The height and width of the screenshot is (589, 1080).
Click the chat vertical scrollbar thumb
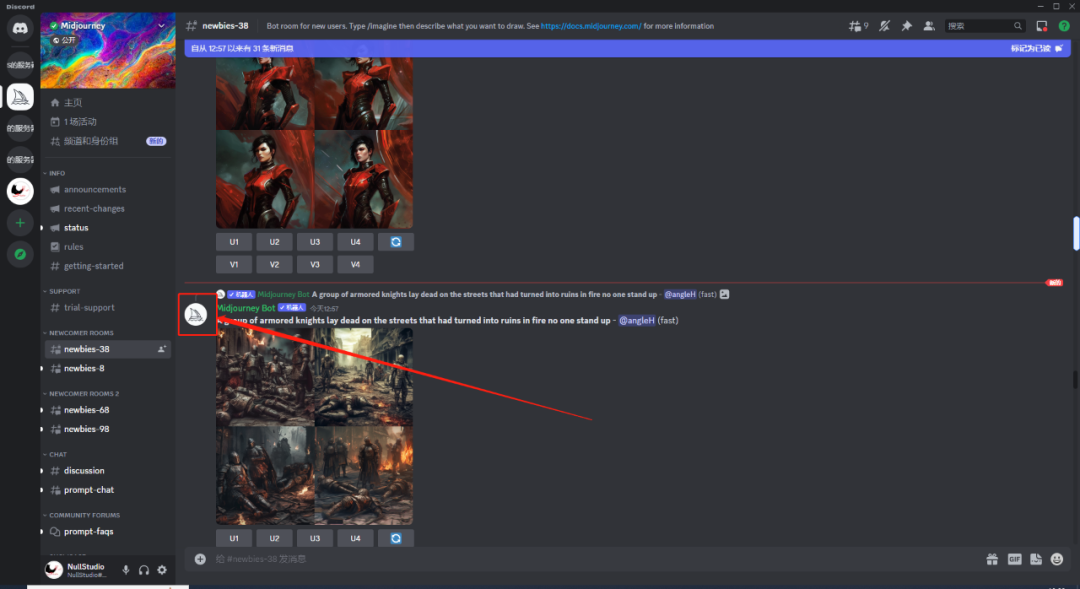1075,234
